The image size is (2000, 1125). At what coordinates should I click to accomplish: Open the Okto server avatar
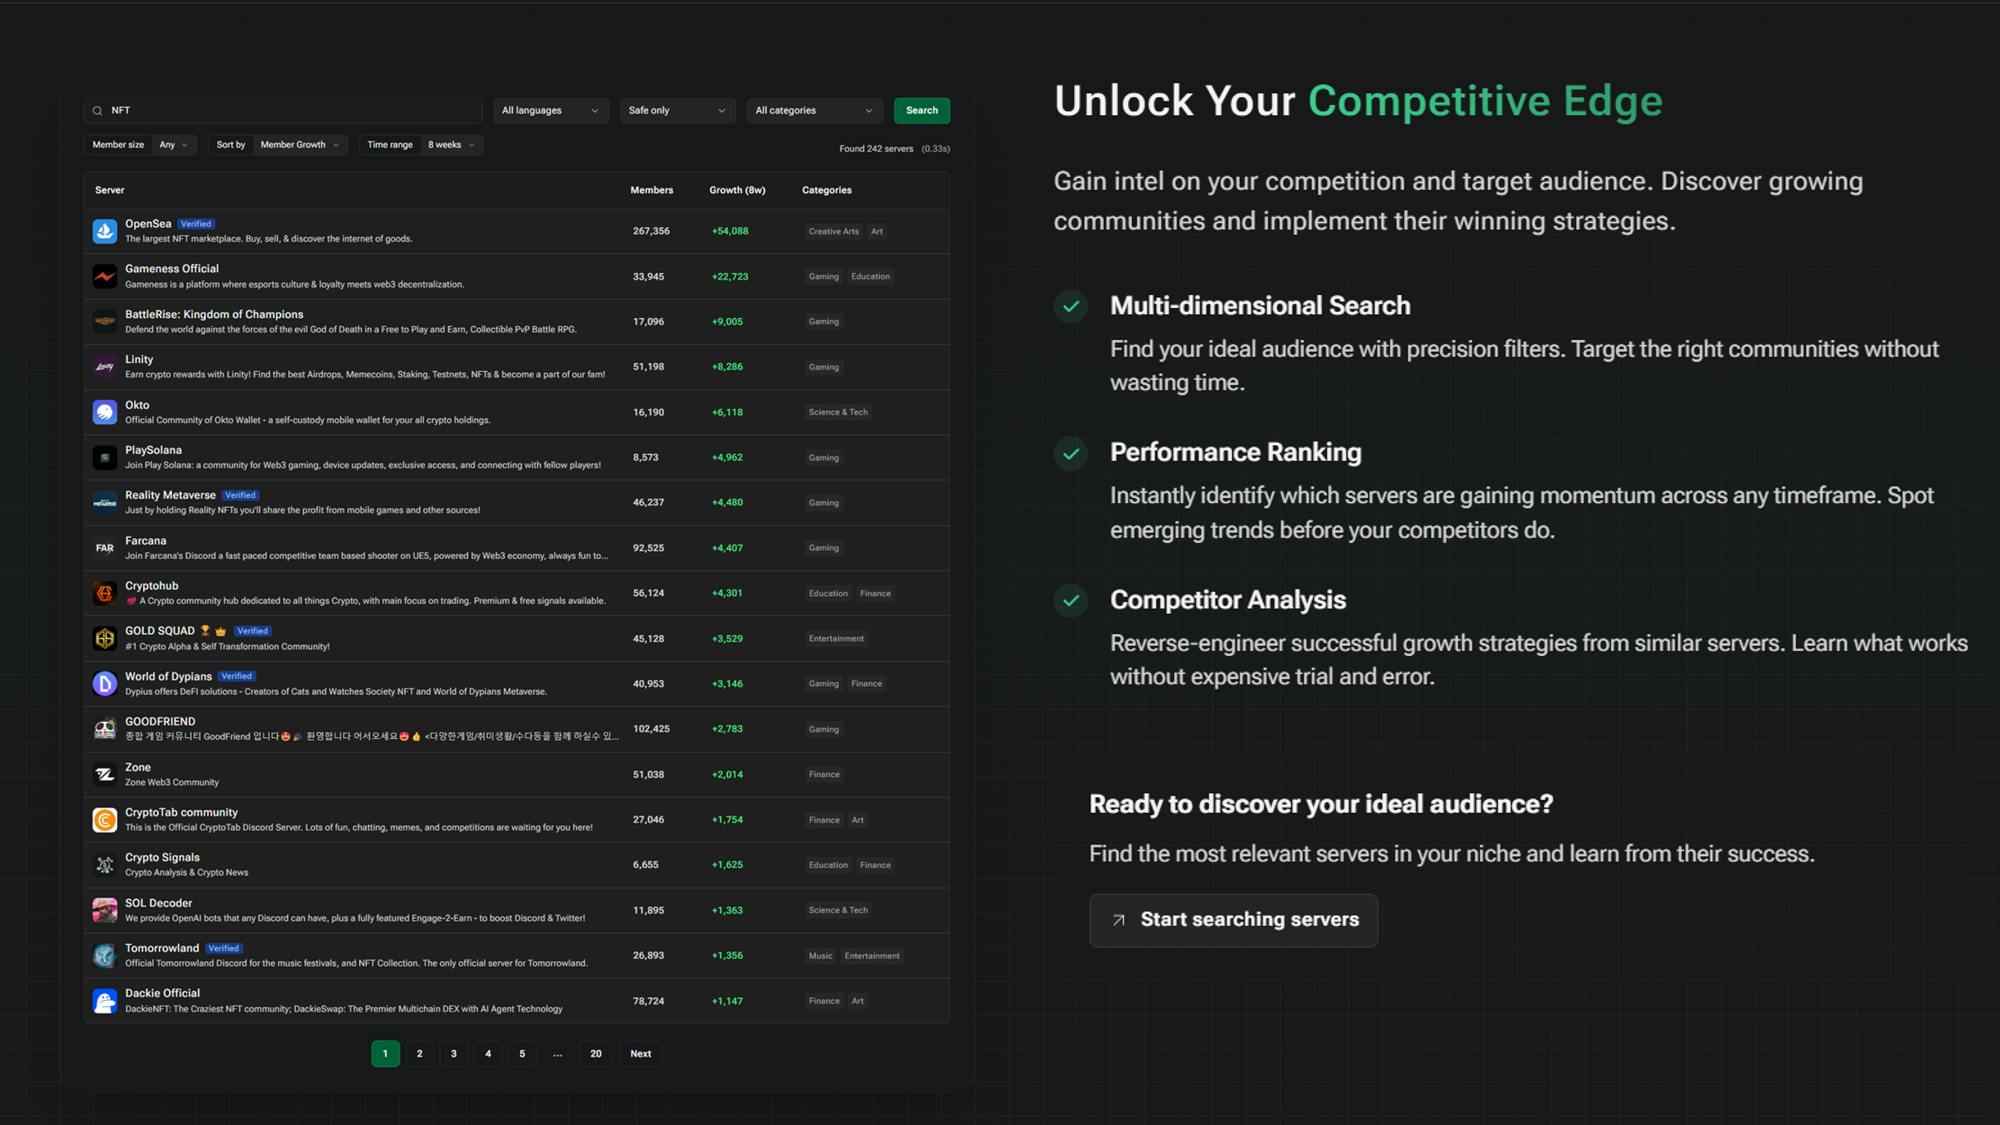click(x=105, y=412)
